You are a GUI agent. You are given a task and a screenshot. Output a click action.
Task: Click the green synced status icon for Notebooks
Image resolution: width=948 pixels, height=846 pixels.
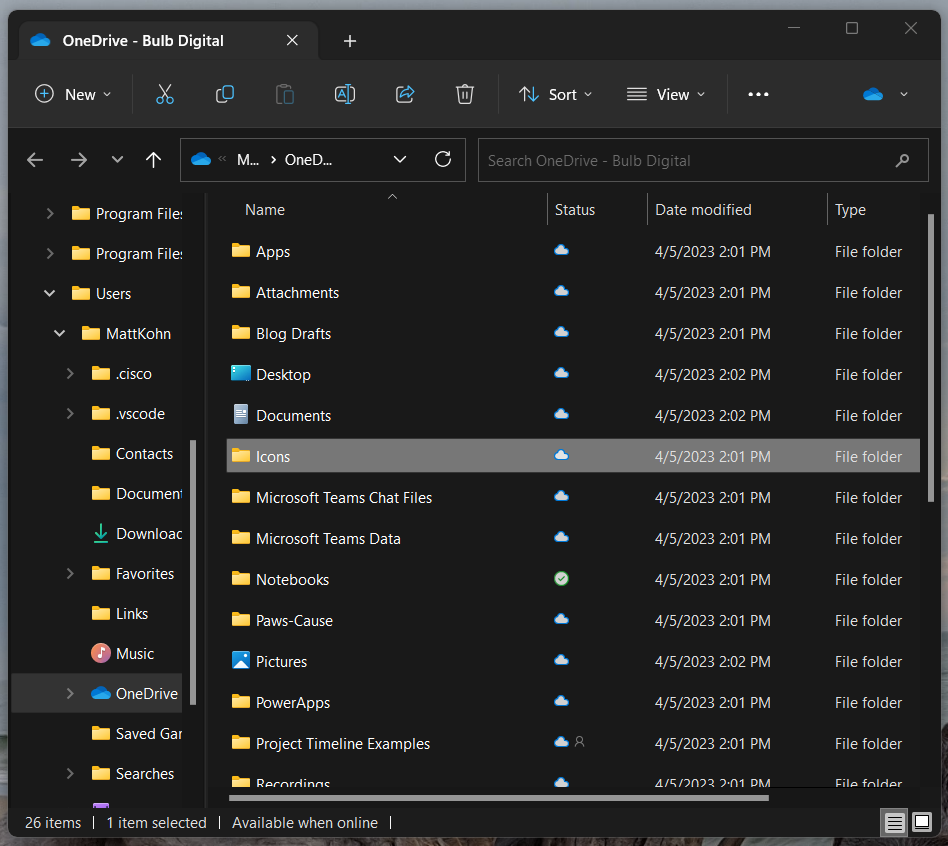coord(561,579)
